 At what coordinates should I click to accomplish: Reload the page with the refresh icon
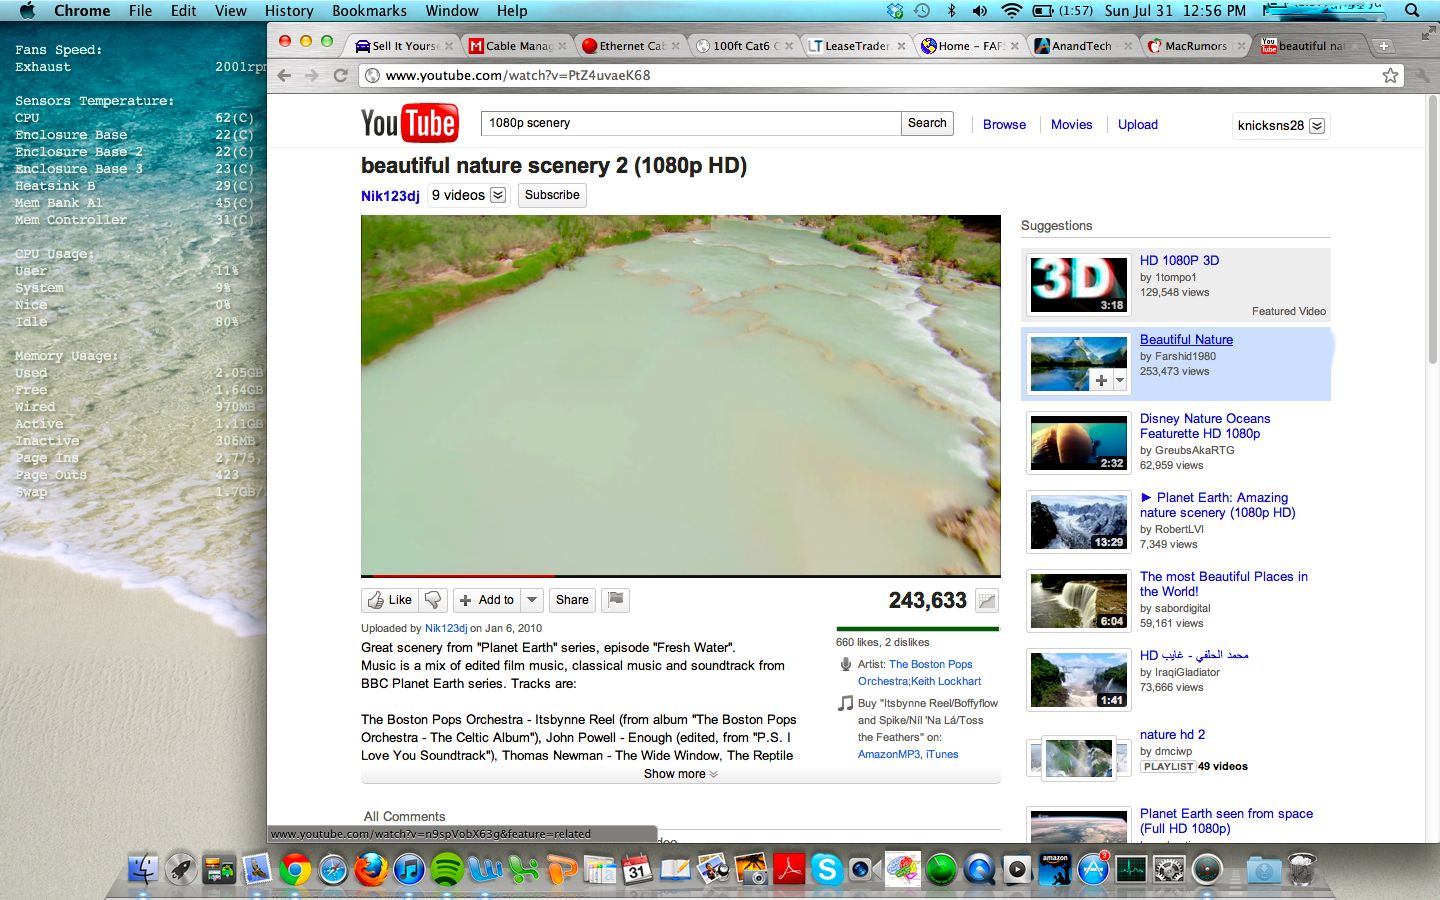tap(341, 76)
